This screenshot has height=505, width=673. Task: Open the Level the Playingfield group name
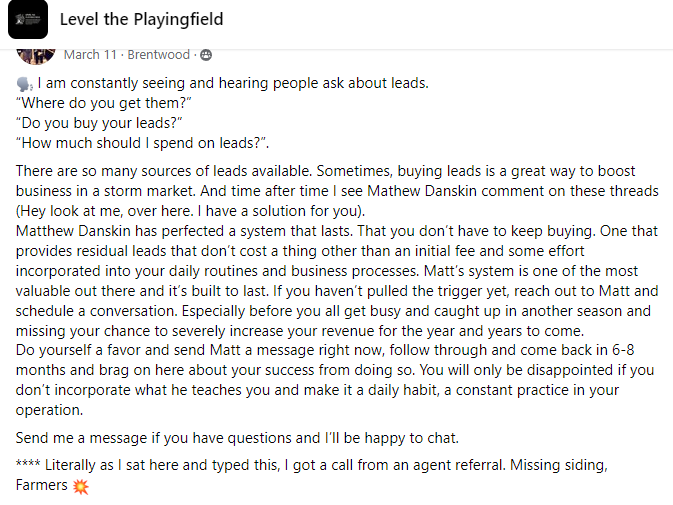tap(141, 19)
